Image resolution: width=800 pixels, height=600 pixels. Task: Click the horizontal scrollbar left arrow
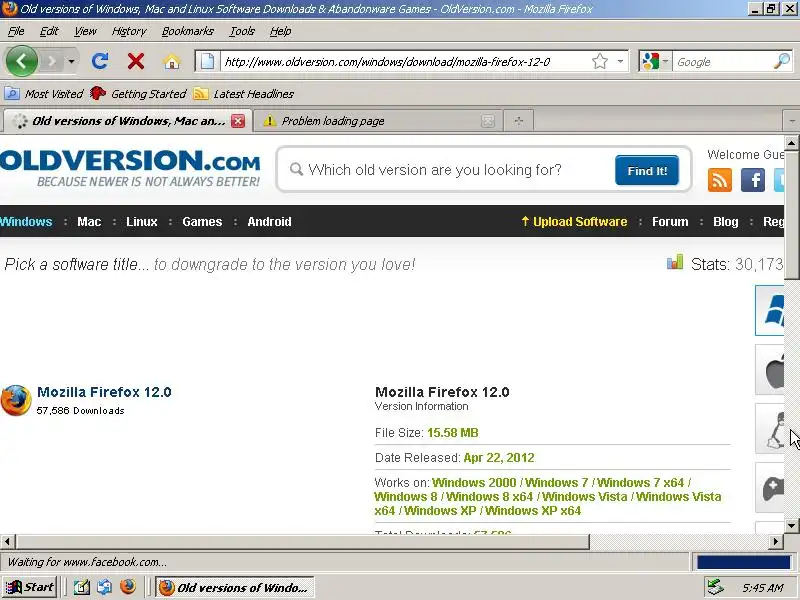[x=8, y=541]
